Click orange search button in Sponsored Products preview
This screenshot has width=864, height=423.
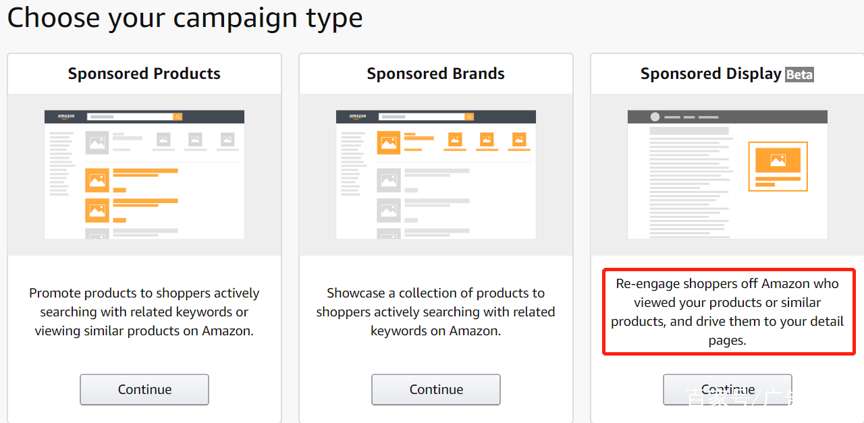(x=178, y=117)
